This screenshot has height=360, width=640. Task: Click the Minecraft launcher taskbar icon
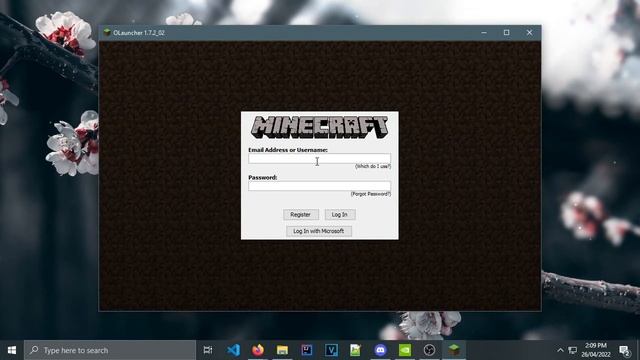coord(453,350)
